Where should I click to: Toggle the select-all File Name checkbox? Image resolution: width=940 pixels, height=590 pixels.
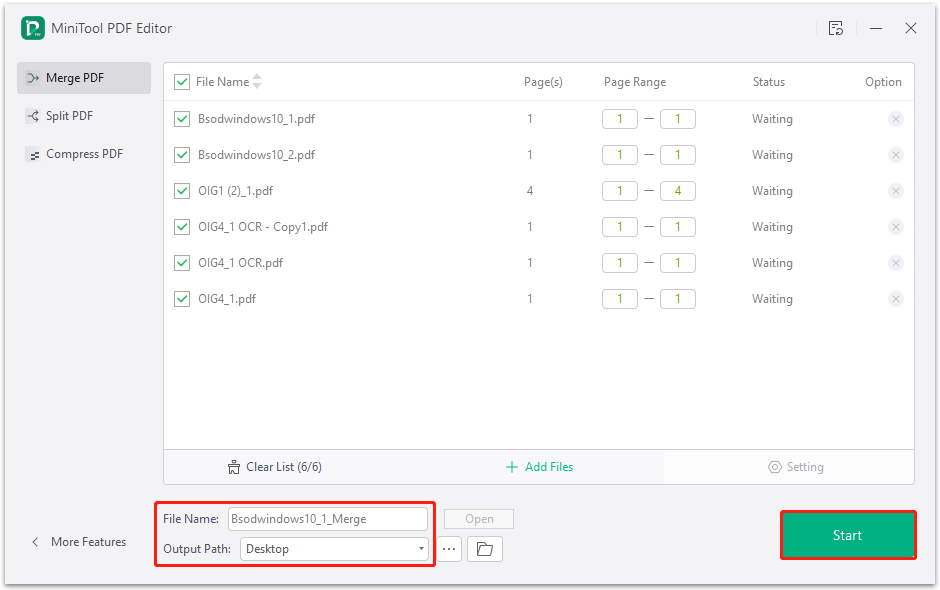182,82
